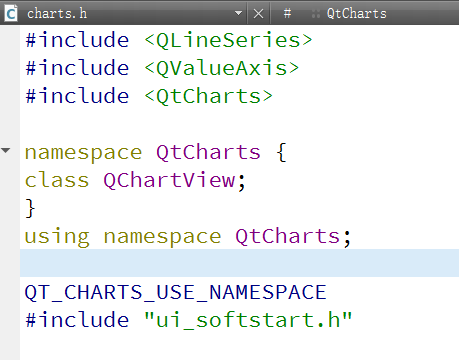Expand the file selector dropdown arrow
459x360 pixels.
point(238,13)
